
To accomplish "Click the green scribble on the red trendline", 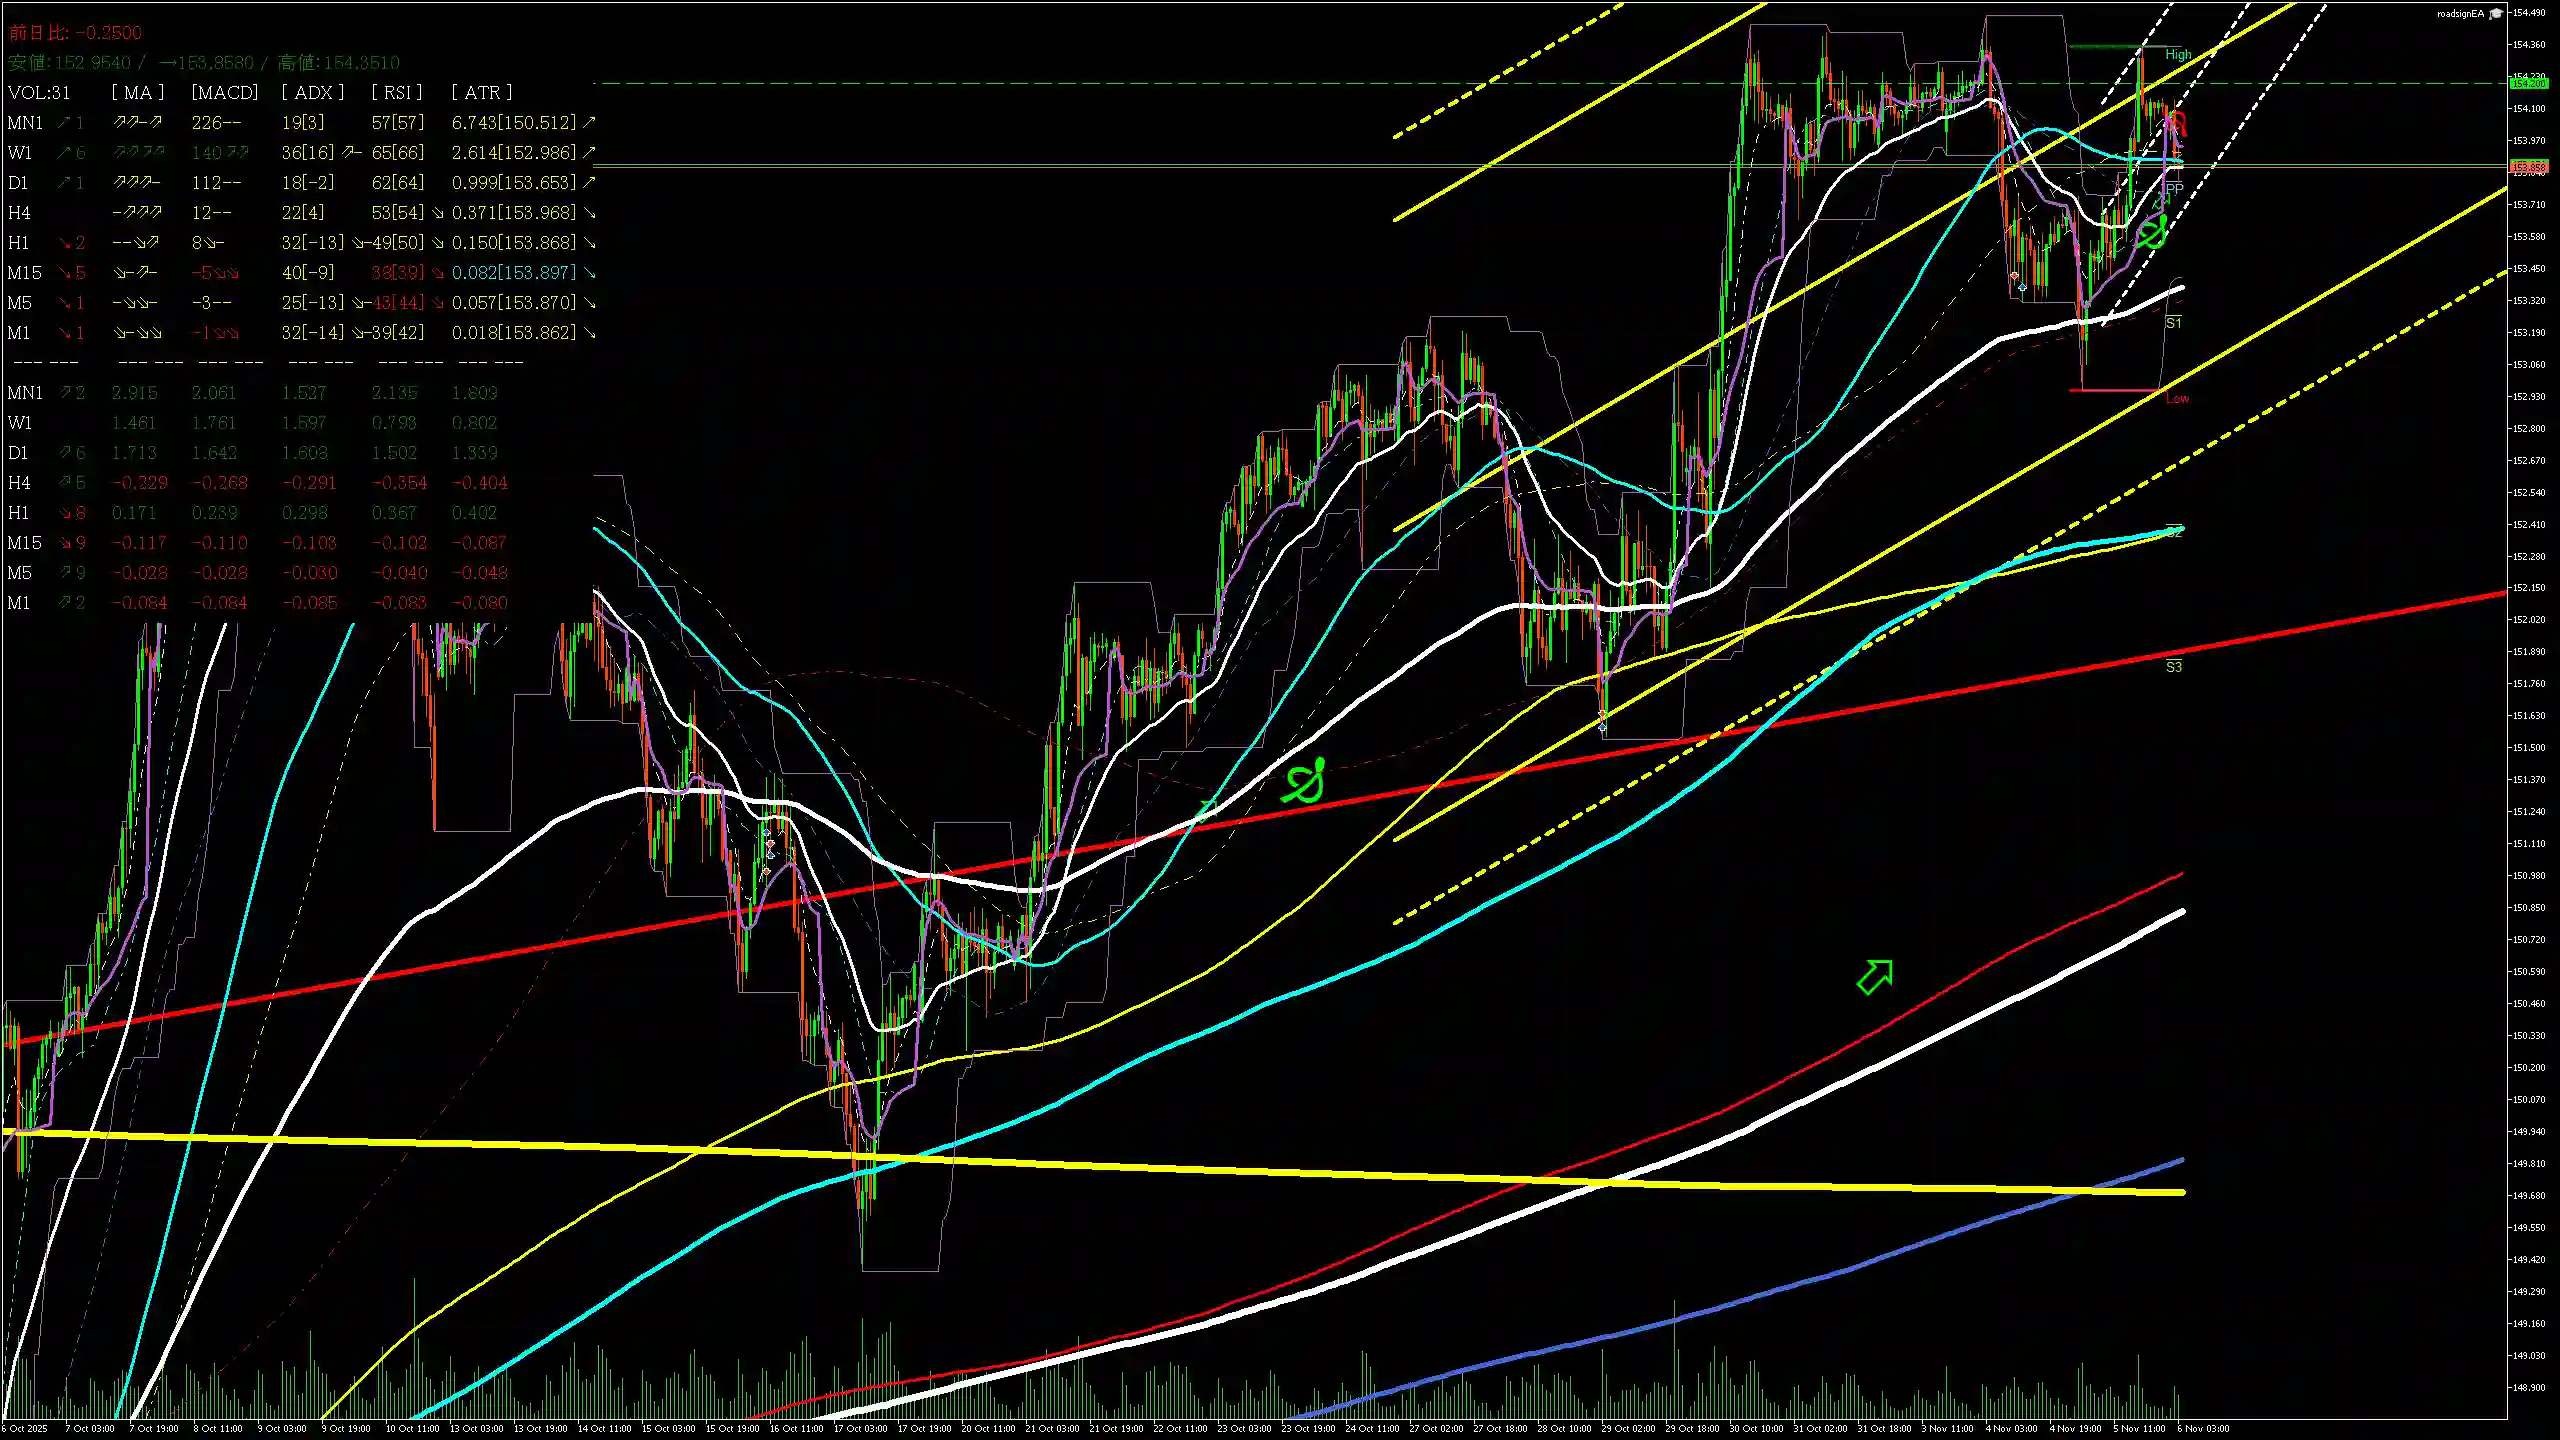I will coord(1305,783).
